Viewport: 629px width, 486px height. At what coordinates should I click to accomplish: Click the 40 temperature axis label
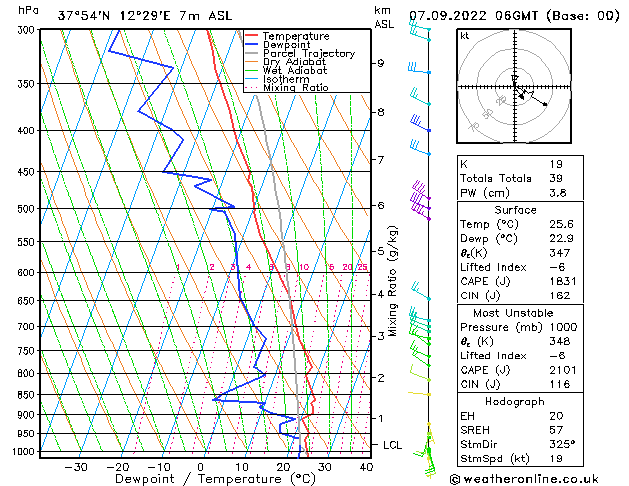click(x=366, y=467)
